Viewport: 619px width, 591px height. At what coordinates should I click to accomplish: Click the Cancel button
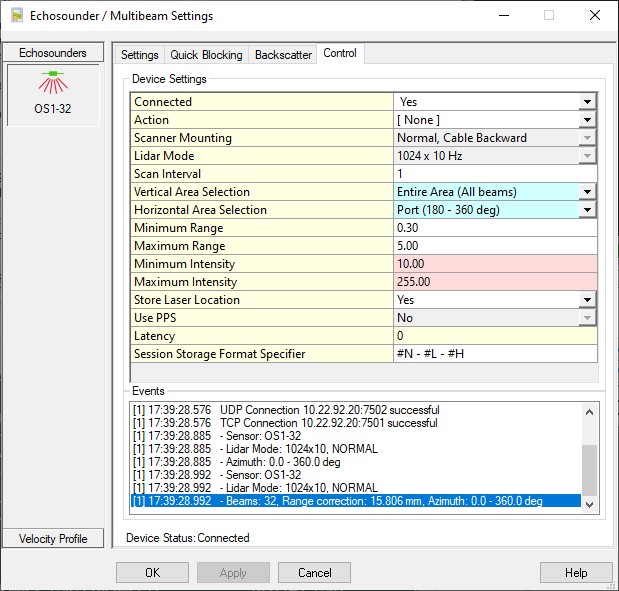point(314,572)
